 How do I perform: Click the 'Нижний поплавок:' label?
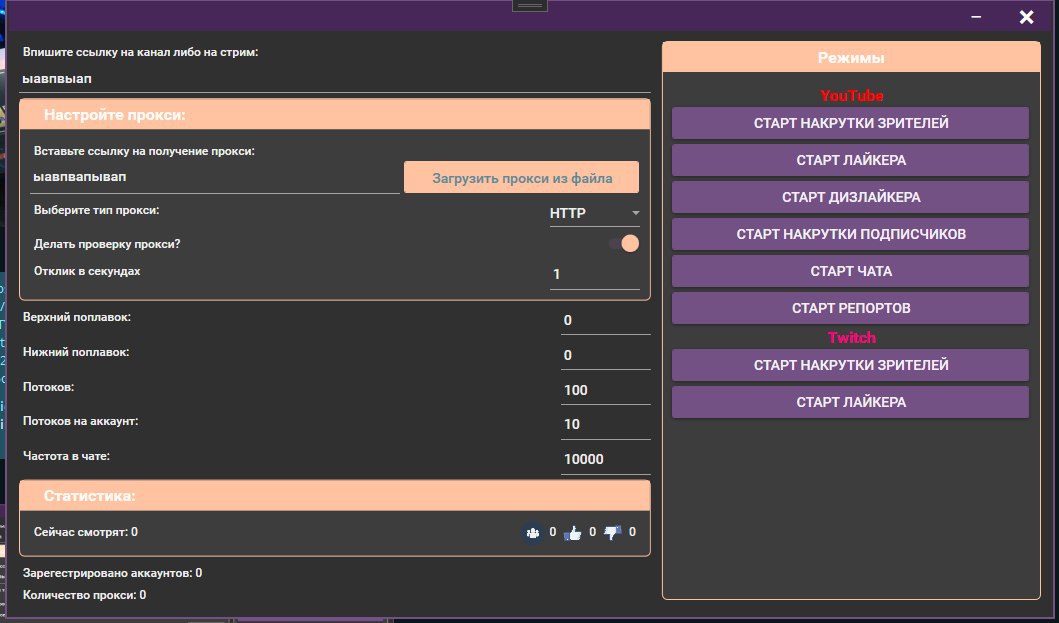point(76,352)
